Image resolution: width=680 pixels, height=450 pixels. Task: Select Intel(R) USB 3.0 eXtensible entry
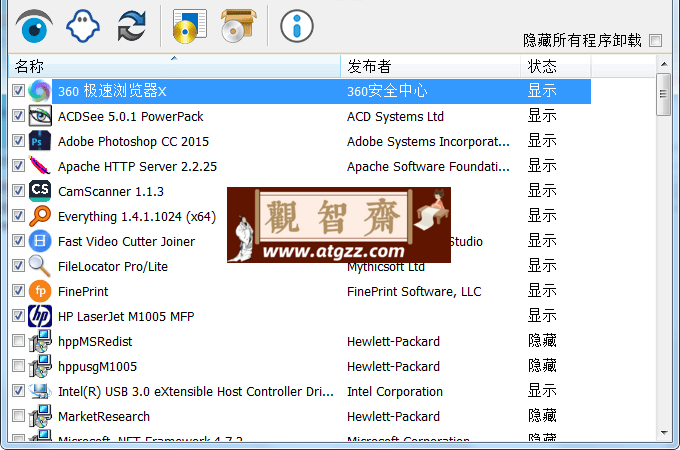pos(196,391)
